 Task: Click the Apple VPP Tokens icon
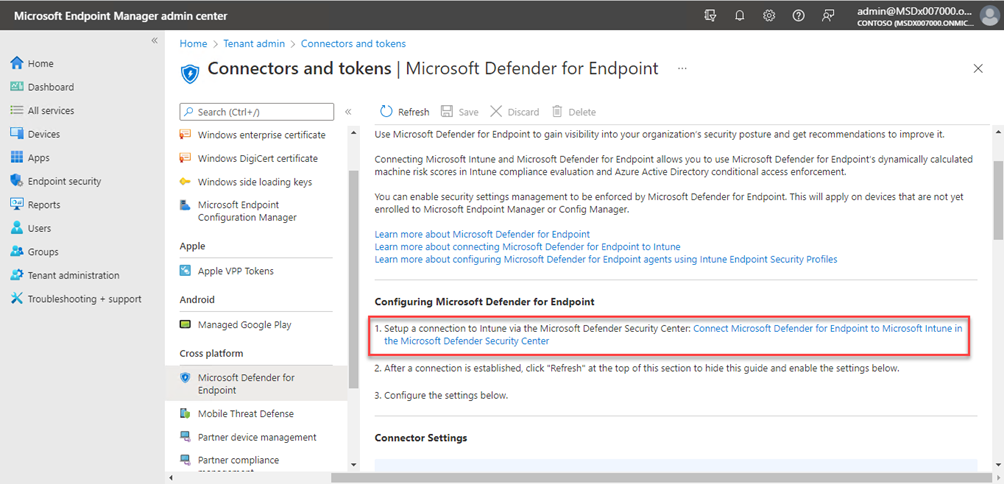(186, 271)
